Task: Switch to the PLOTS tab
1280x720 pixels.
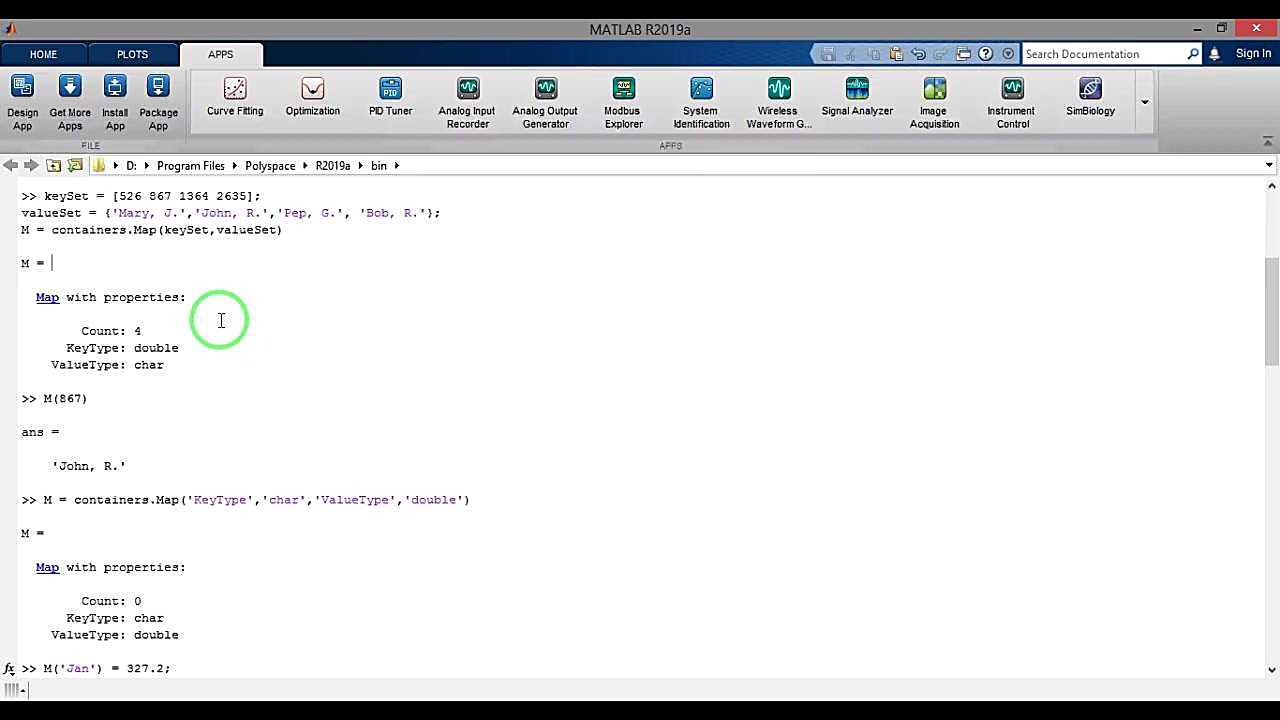Action: pyautogui.click(x=132, y=54)
